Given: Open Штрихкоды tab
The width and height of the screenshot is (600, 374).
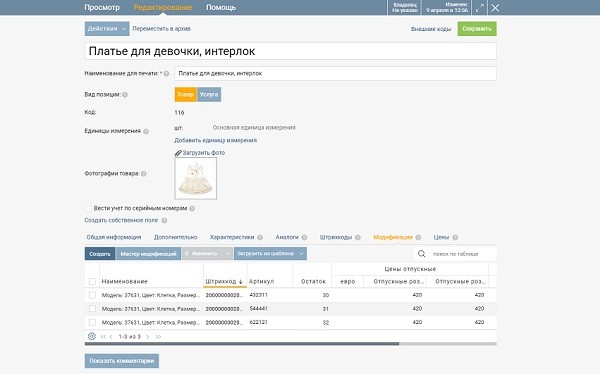Looking at the screenshot, I should (336, 237).
